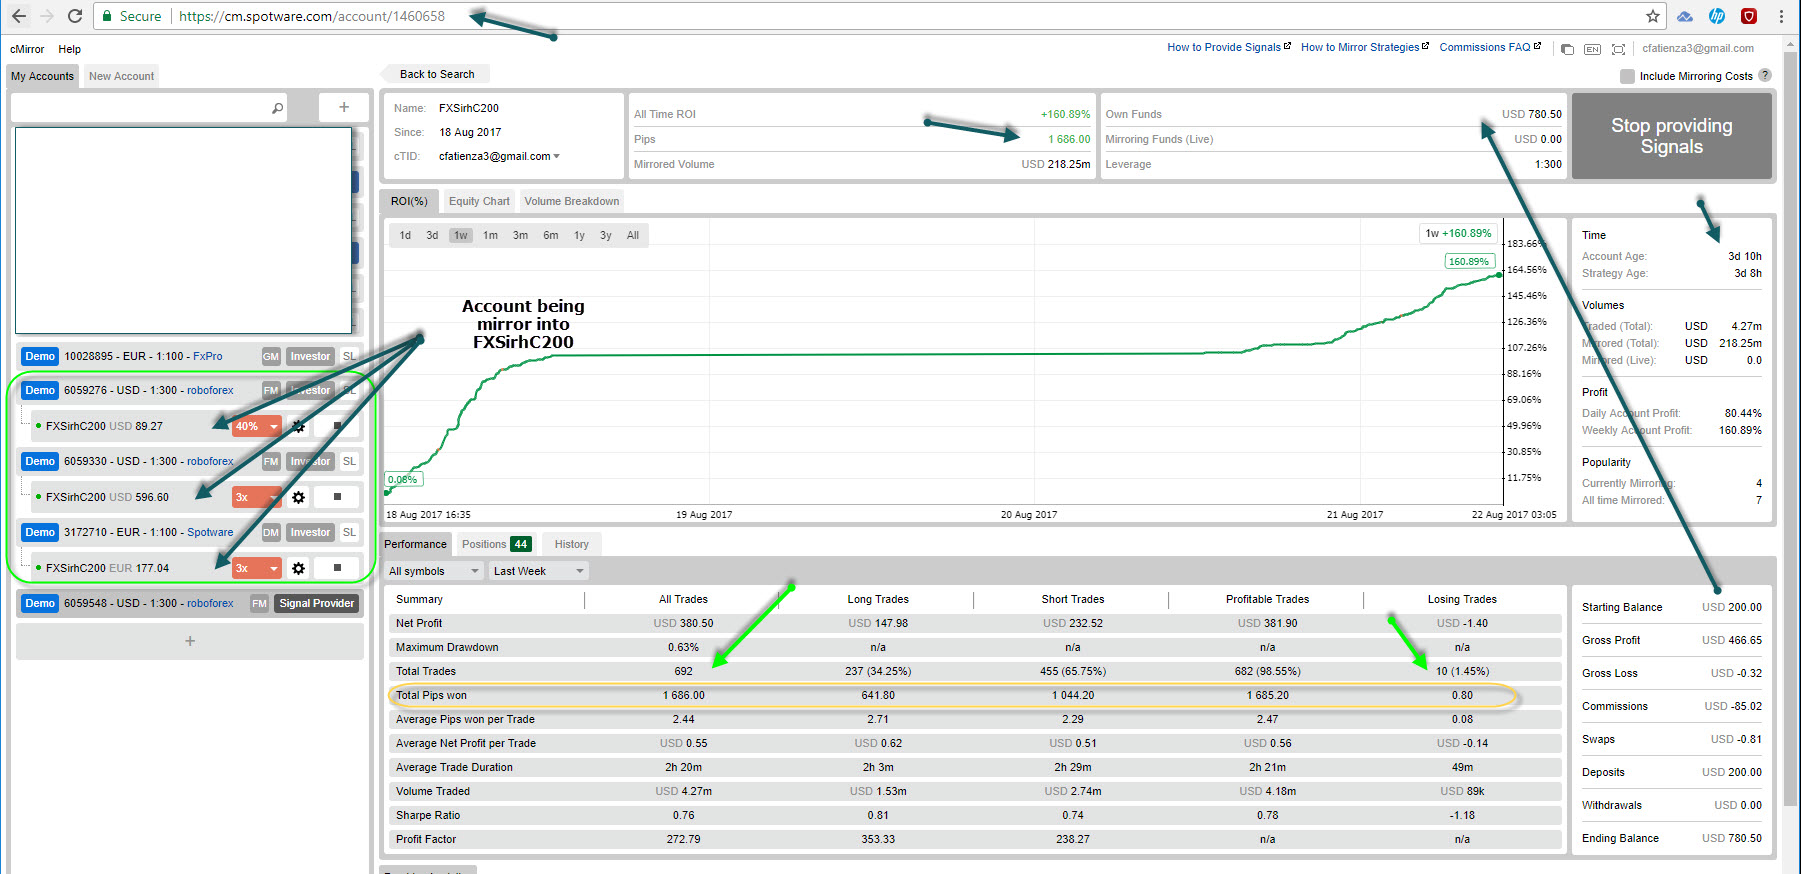Open settings gear for FXSirhC200 USD 596.60
This screenshot has width=1801, height=874.
click(298, 497)
